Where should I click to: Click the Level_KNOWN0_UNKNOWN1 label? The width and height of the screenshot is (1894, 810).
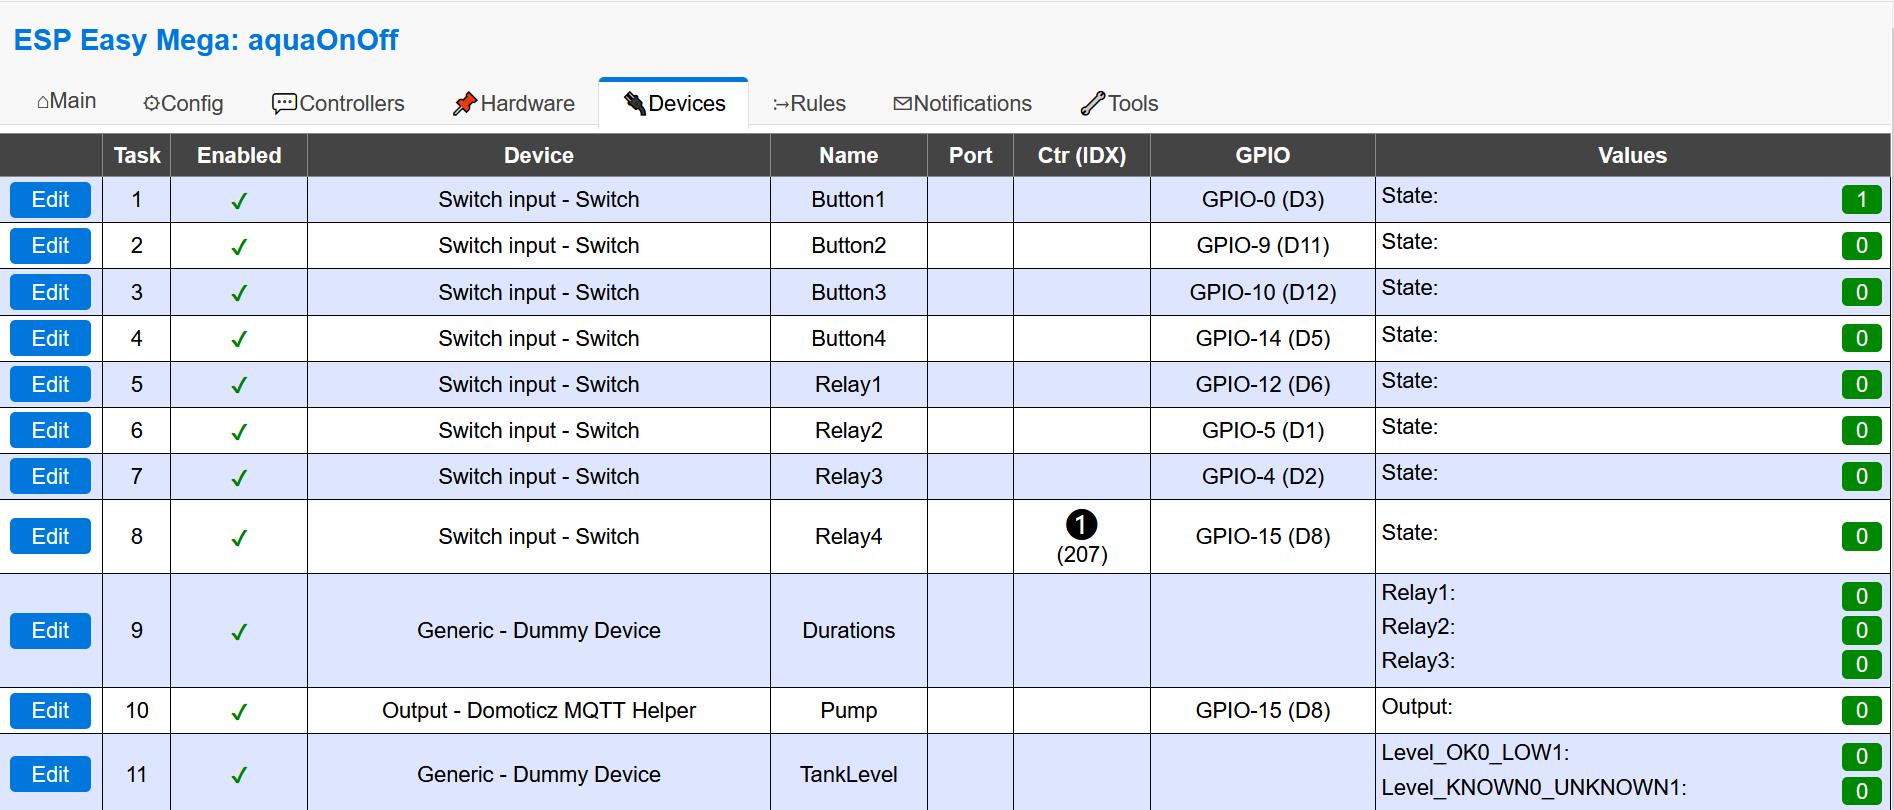click(1534, 788)
